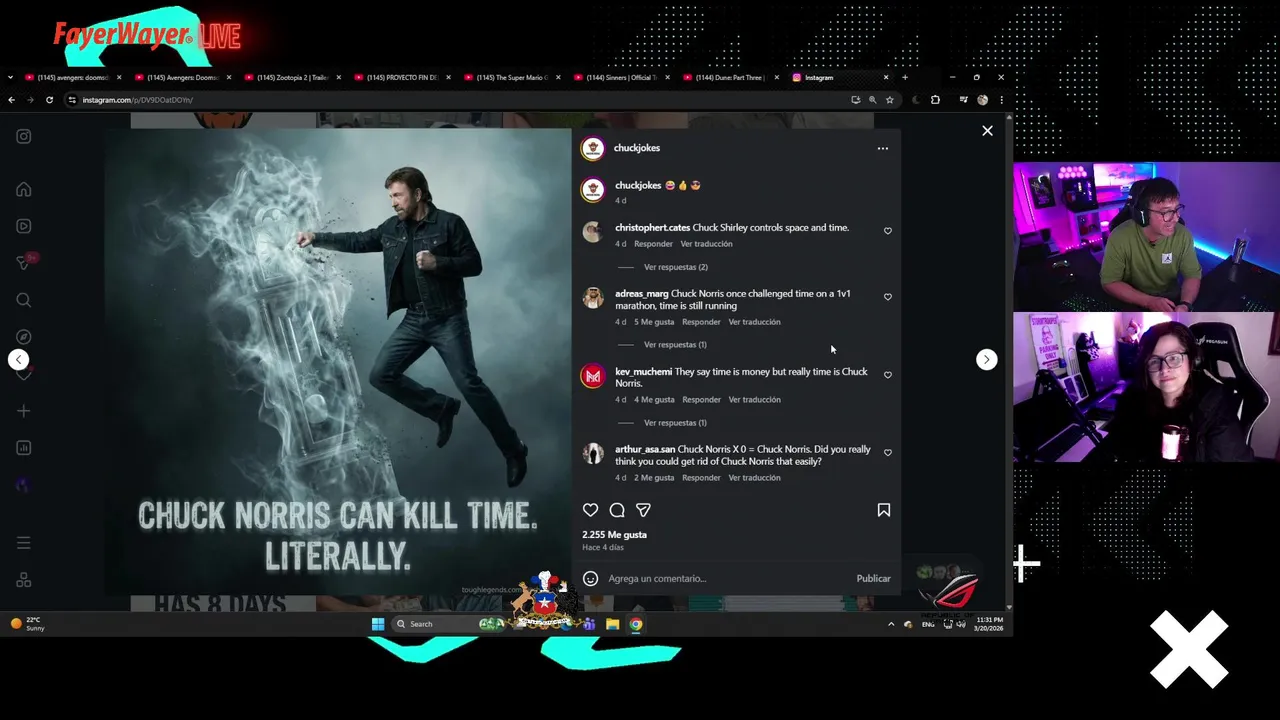Go back in browser toolbar

click(x=11, y=100)
